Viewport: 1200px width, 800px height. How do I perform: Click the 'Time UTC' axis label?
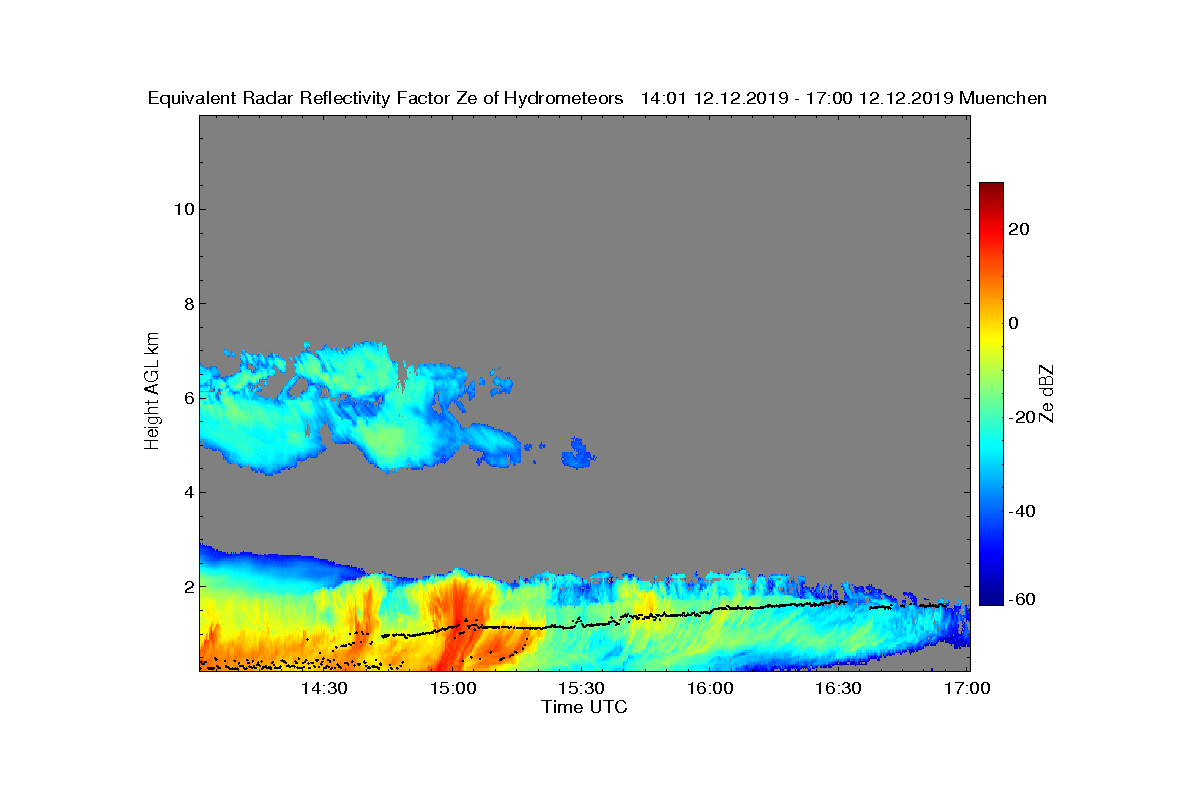click(585, 707)
